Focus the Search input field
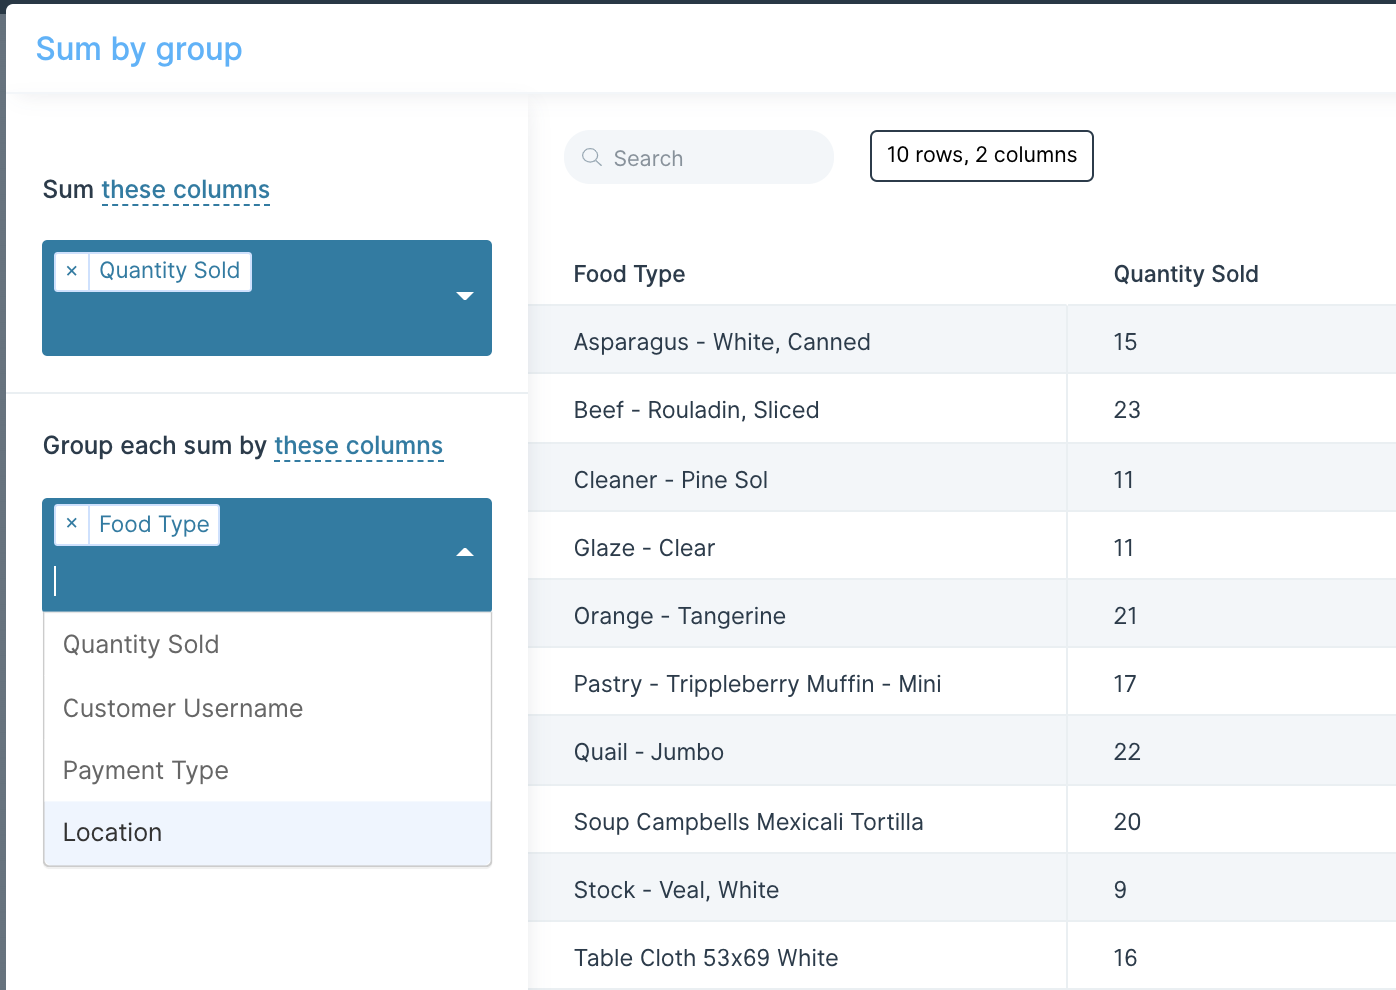The width and height of the screenshot is (1396, 990). coord(699,157)
